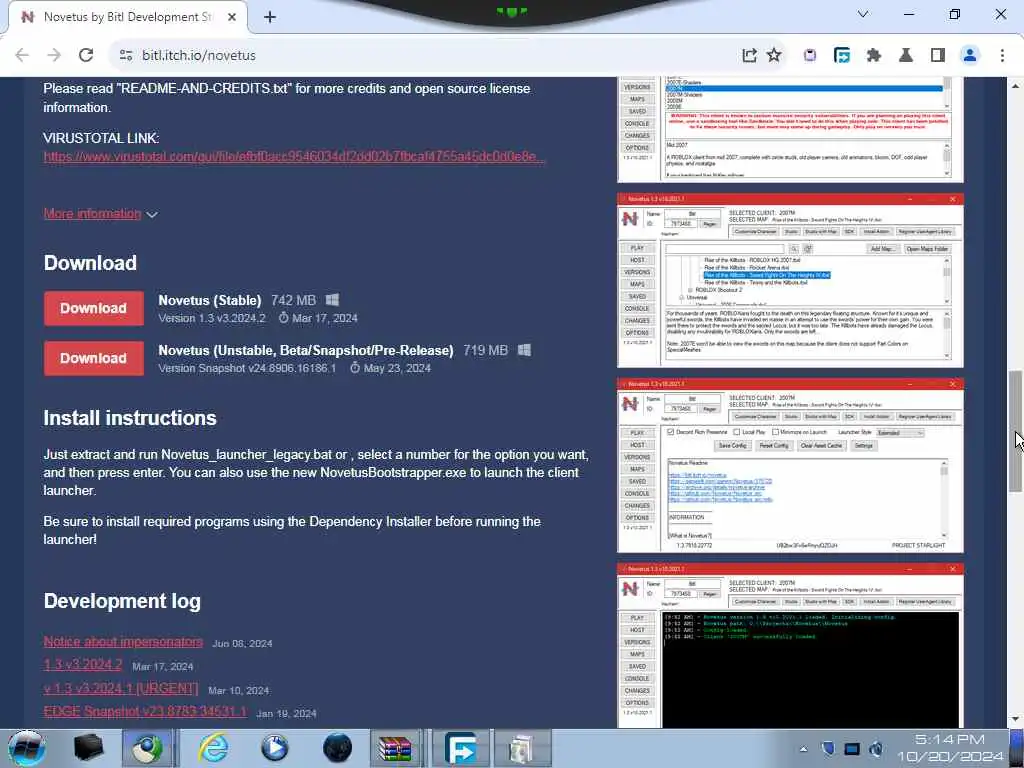This screenshot has height=768, width=1024.
Task: Open the volume tray icon
Action: [x=876, y=748]
